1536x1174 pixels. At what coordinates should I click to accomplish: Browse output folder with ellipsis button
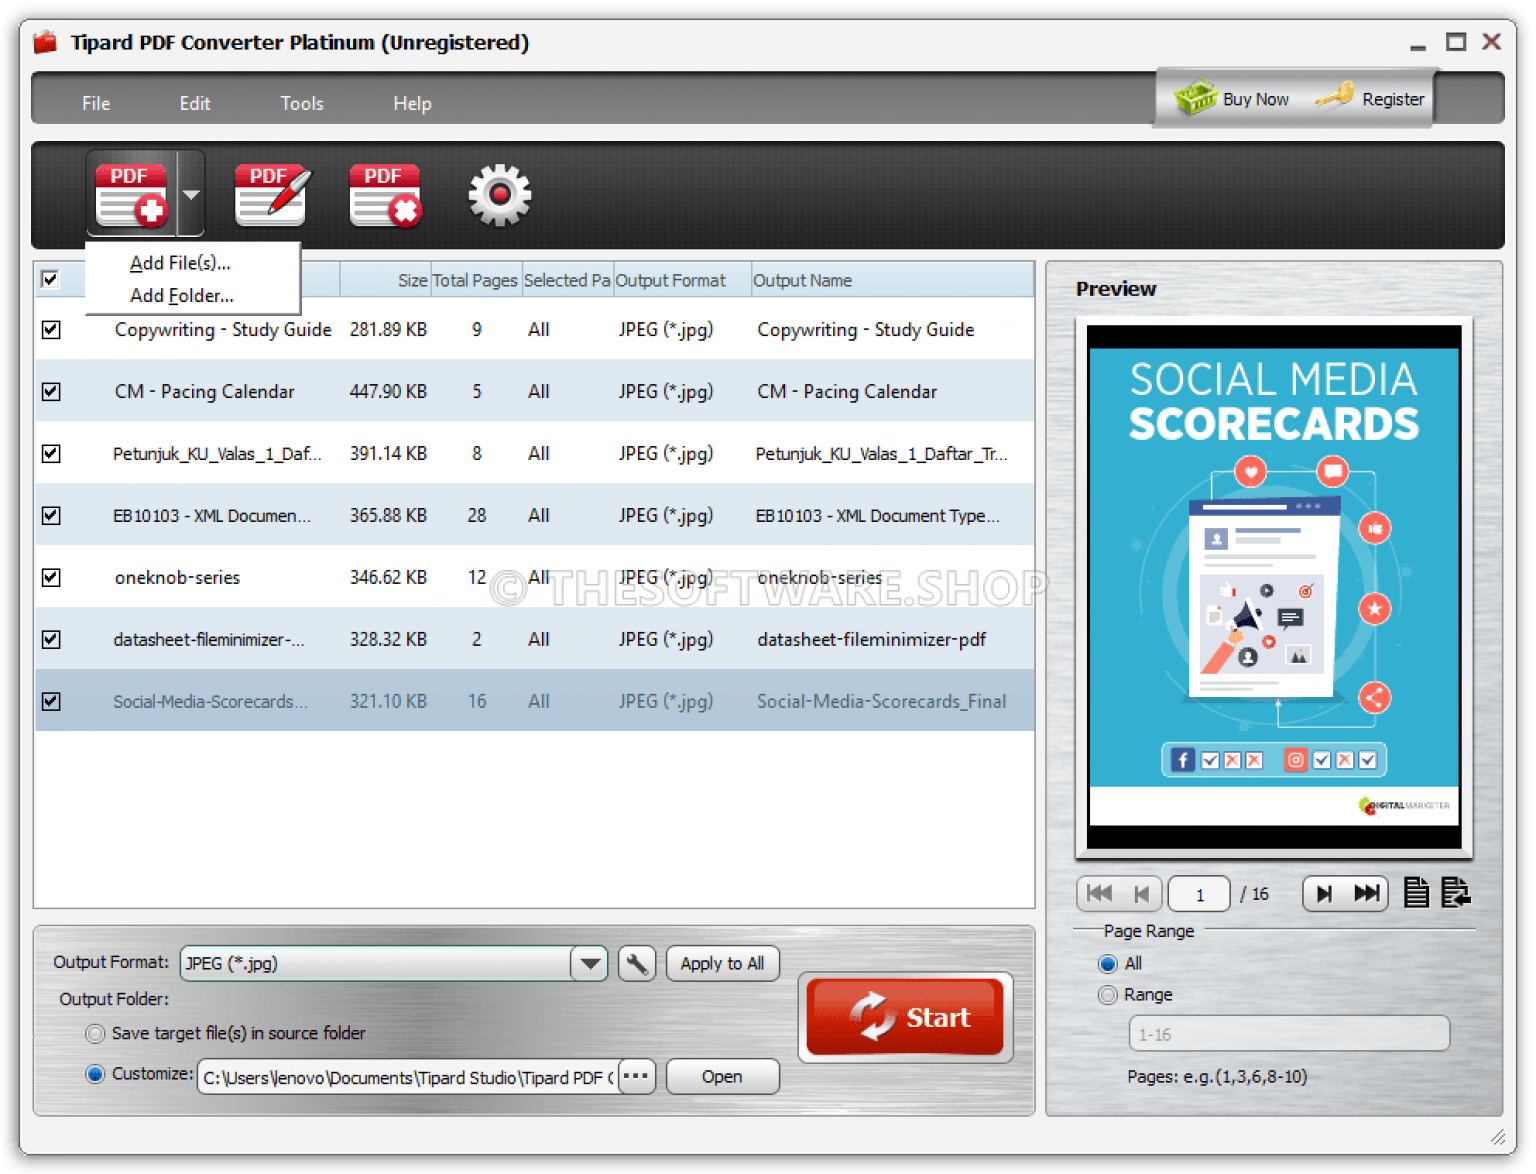(636, 1076)
